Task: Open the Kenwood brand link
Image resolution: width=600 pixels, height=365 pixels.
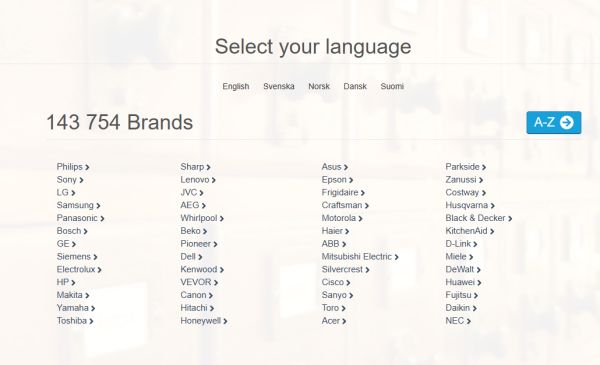Action: (202, 269)
